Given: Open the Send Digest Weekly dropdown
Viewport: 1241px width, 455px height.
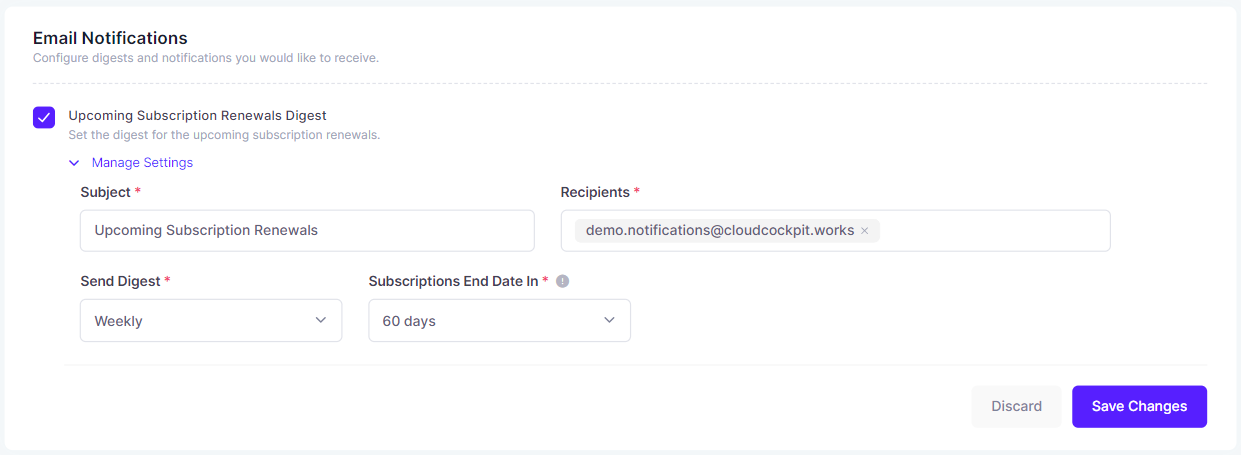Looking at the screenshot, I should coord(211,320).
